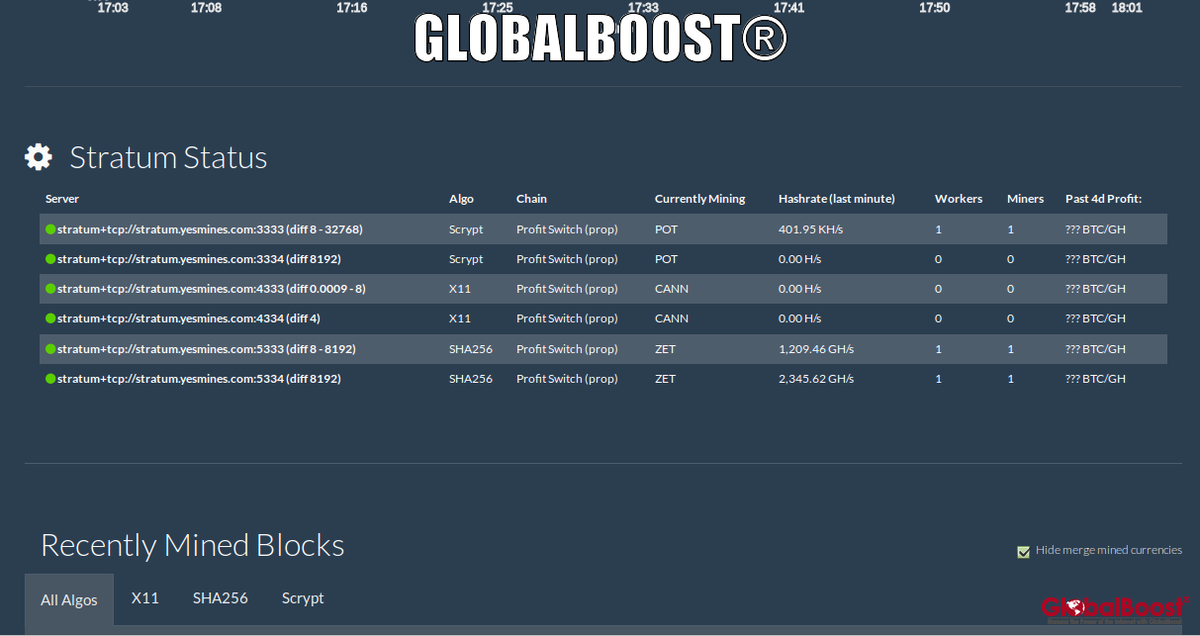This screenshot has height=636, width=1200.
Task: Click ZET in the port 5334 row
Action: [665, 379]
